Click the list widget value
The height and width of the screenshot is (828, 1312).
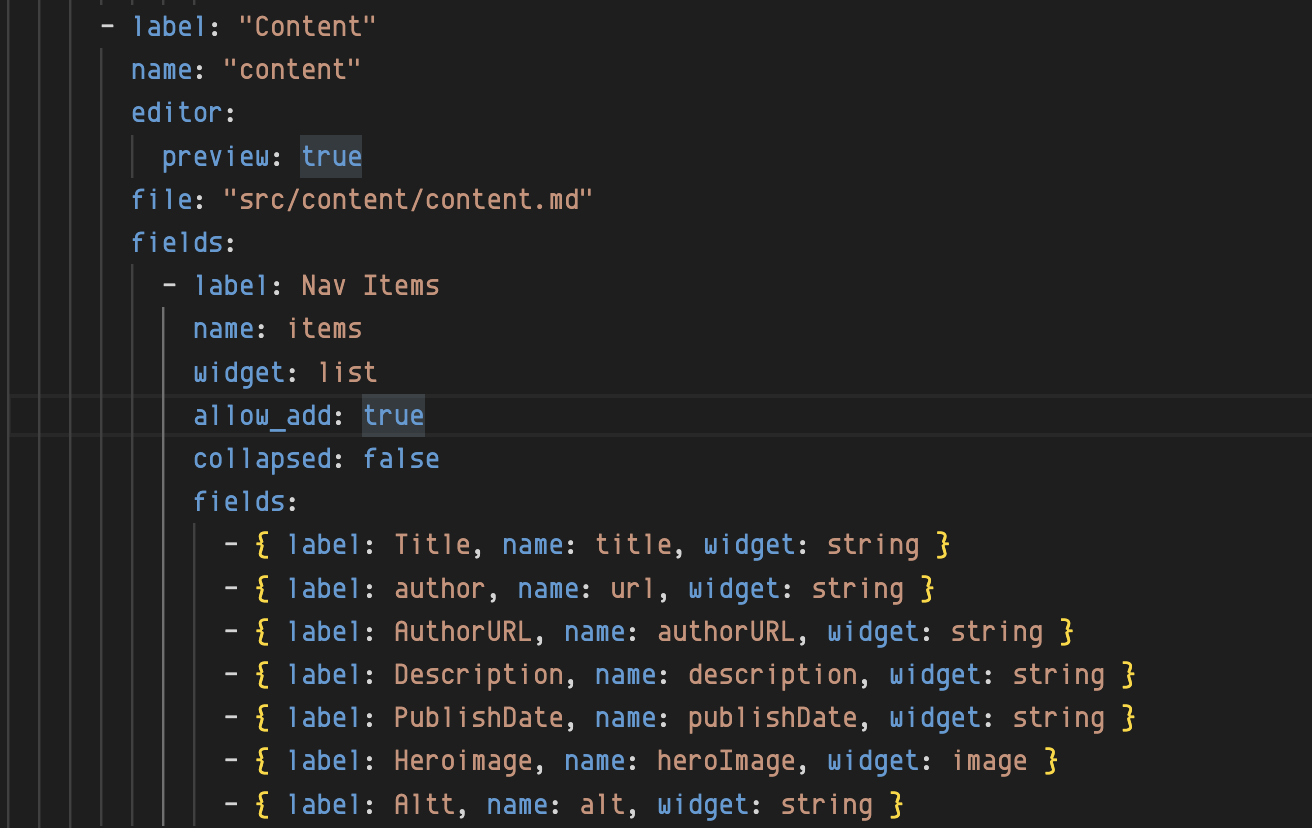(347, 372)
